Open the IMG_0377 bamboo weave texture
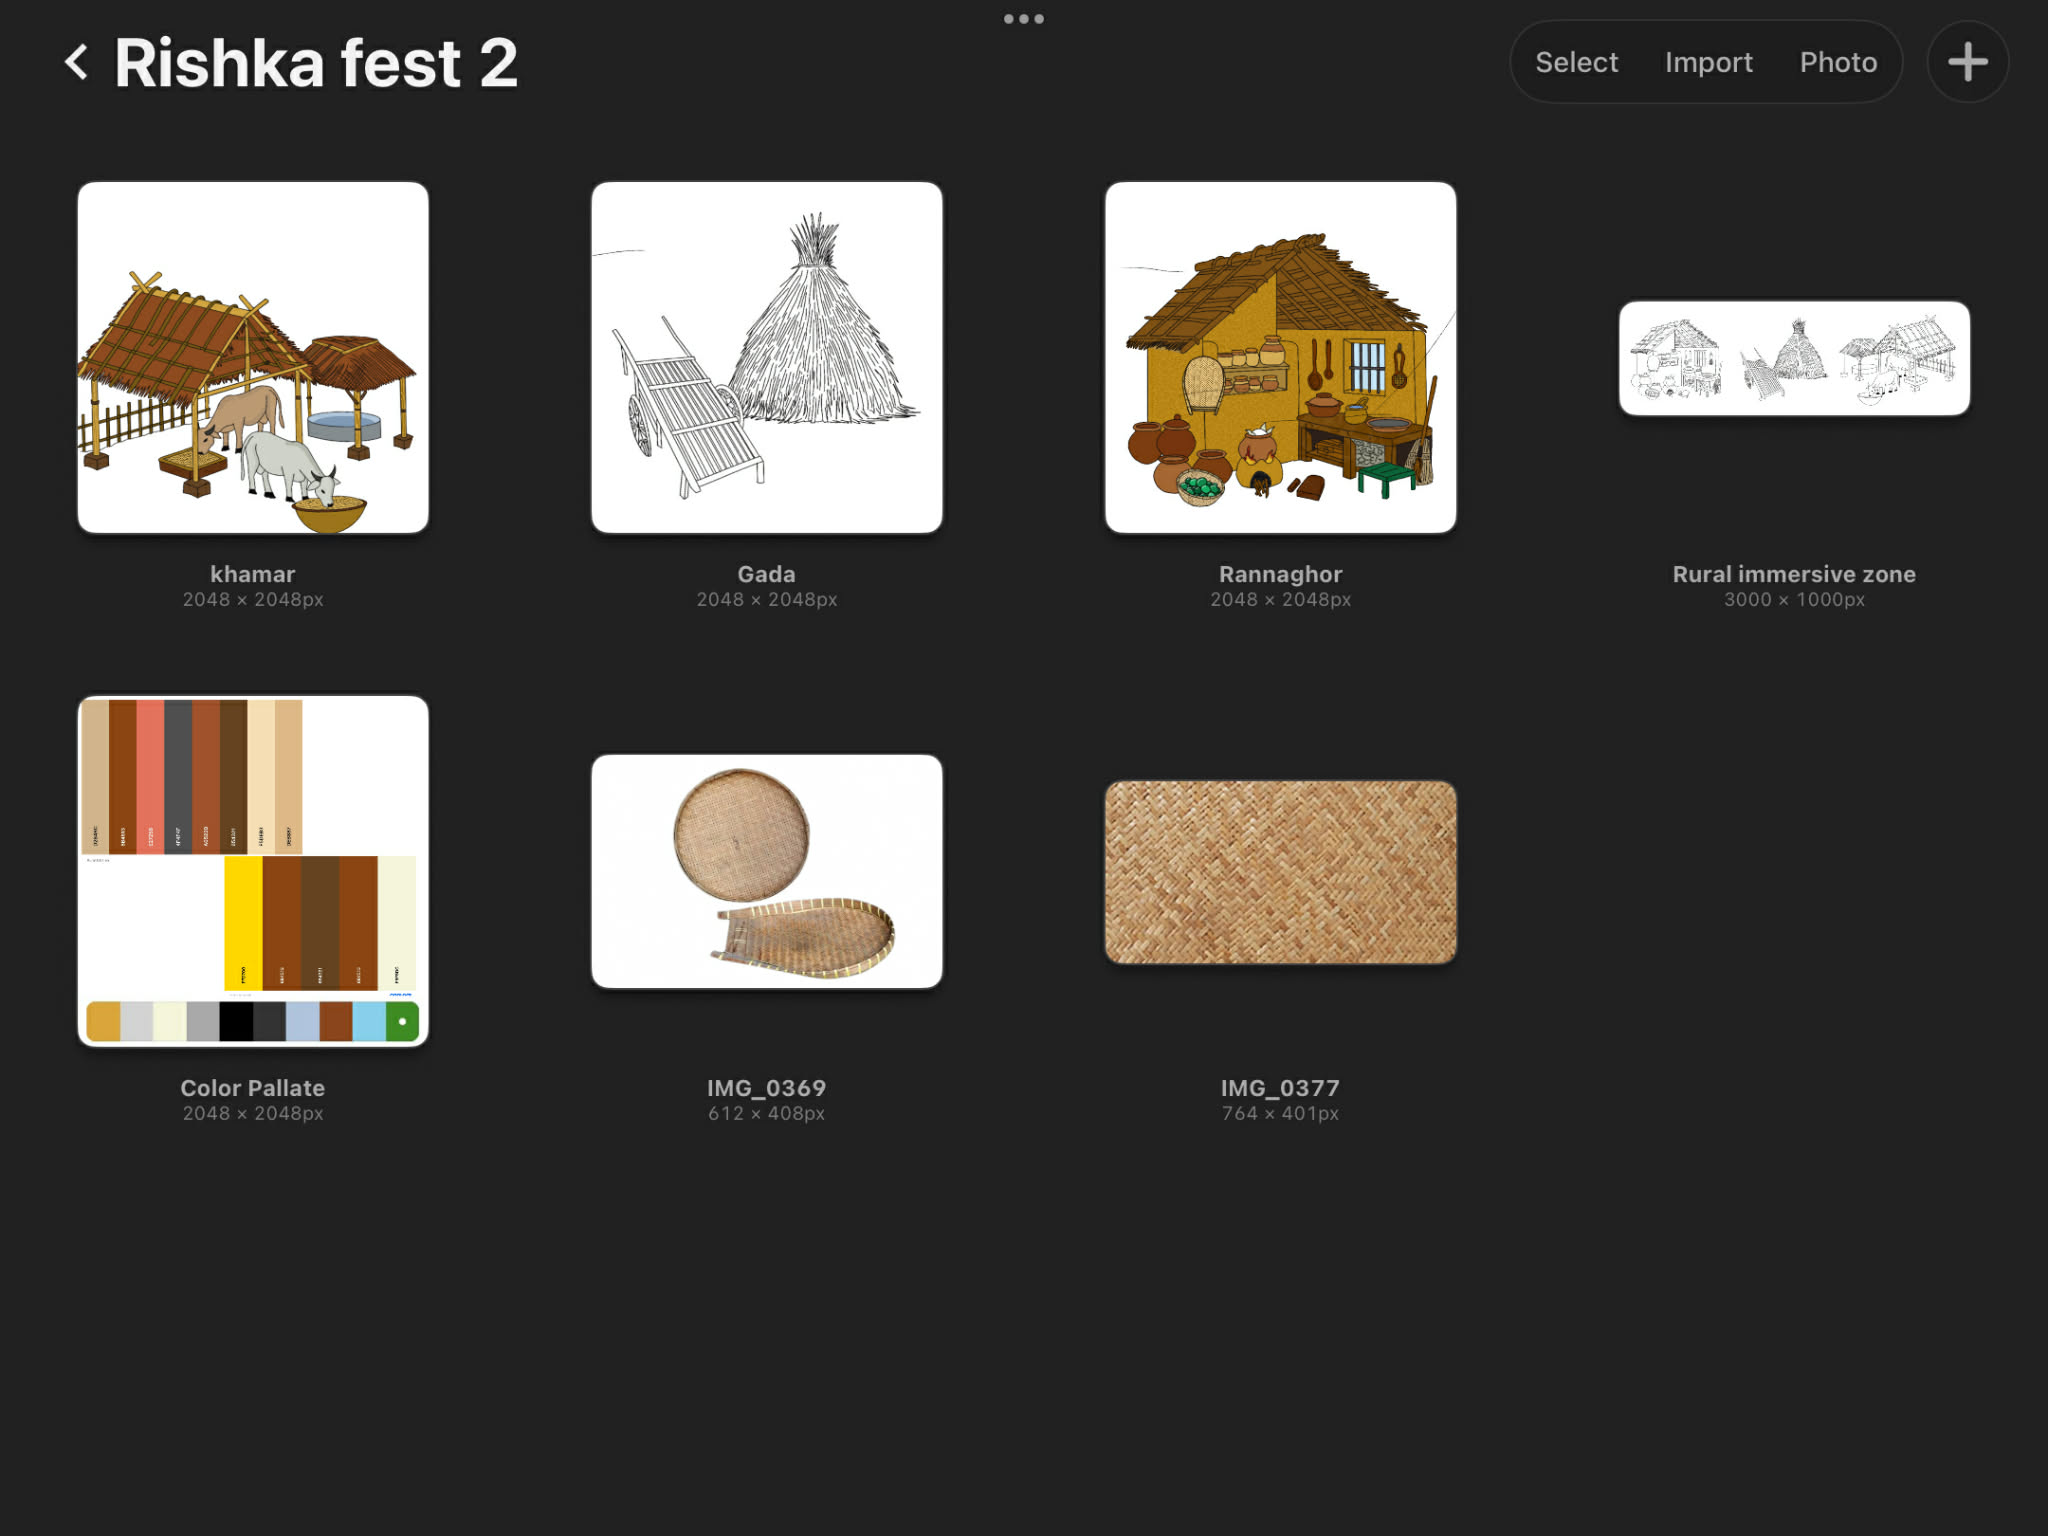This screenshot has height=1536, width=2048. tap(1280, 872)
